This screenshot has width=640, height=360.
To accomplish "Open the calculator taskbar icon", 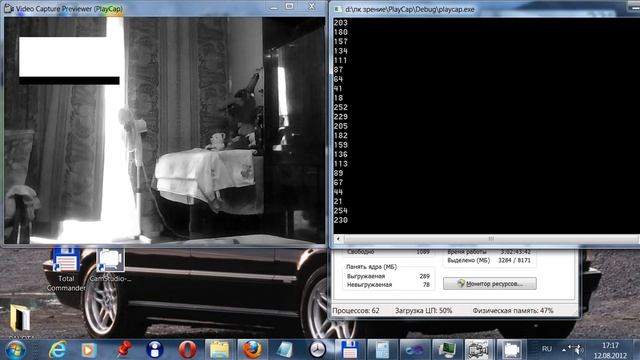I will click(382, 350).
